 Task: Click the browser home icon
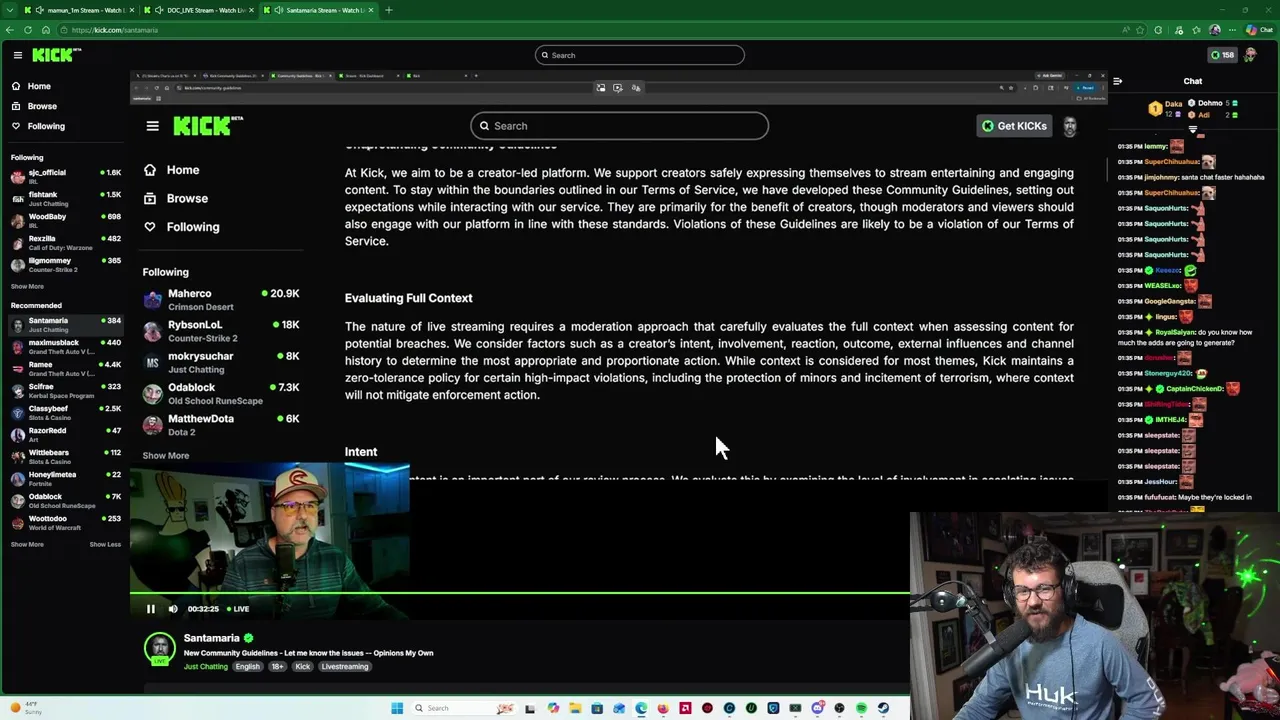click(x=45, y=30)
